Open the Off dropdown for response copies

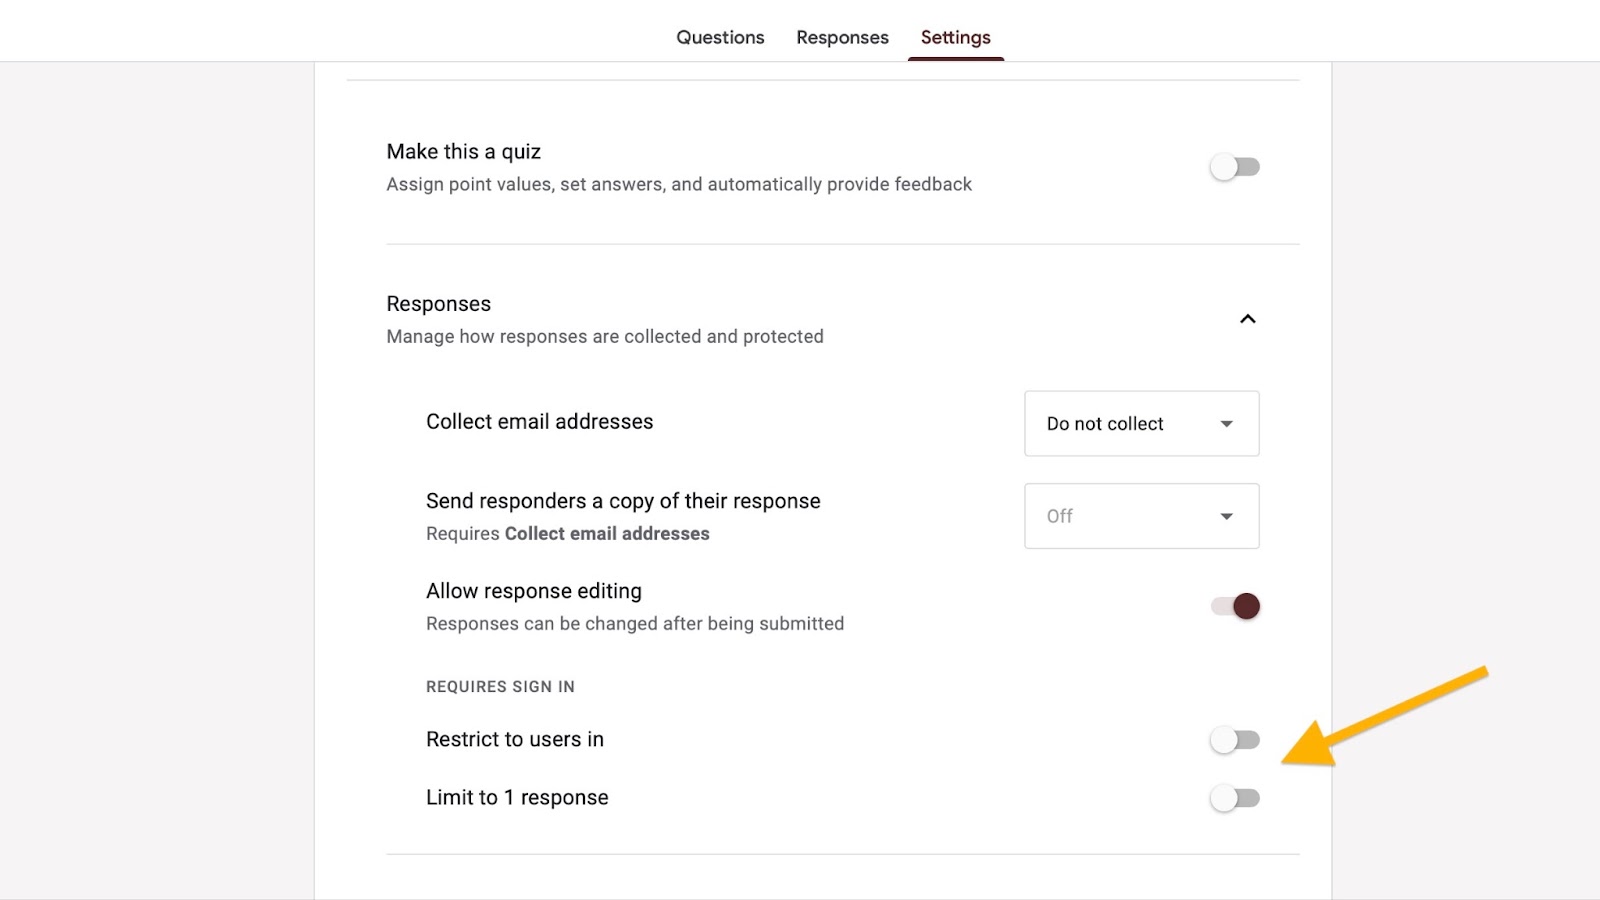[1141, 516]
